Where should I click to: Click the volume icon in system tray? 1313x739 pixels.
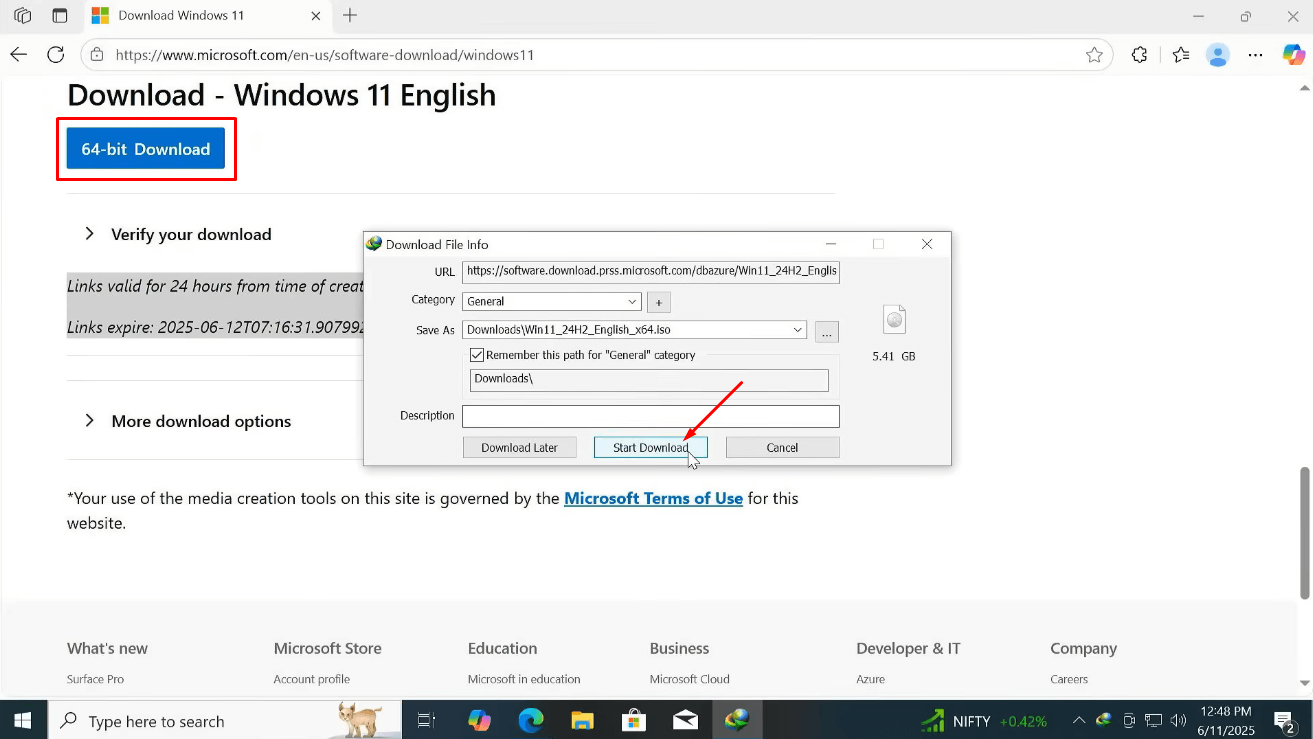1177,720
